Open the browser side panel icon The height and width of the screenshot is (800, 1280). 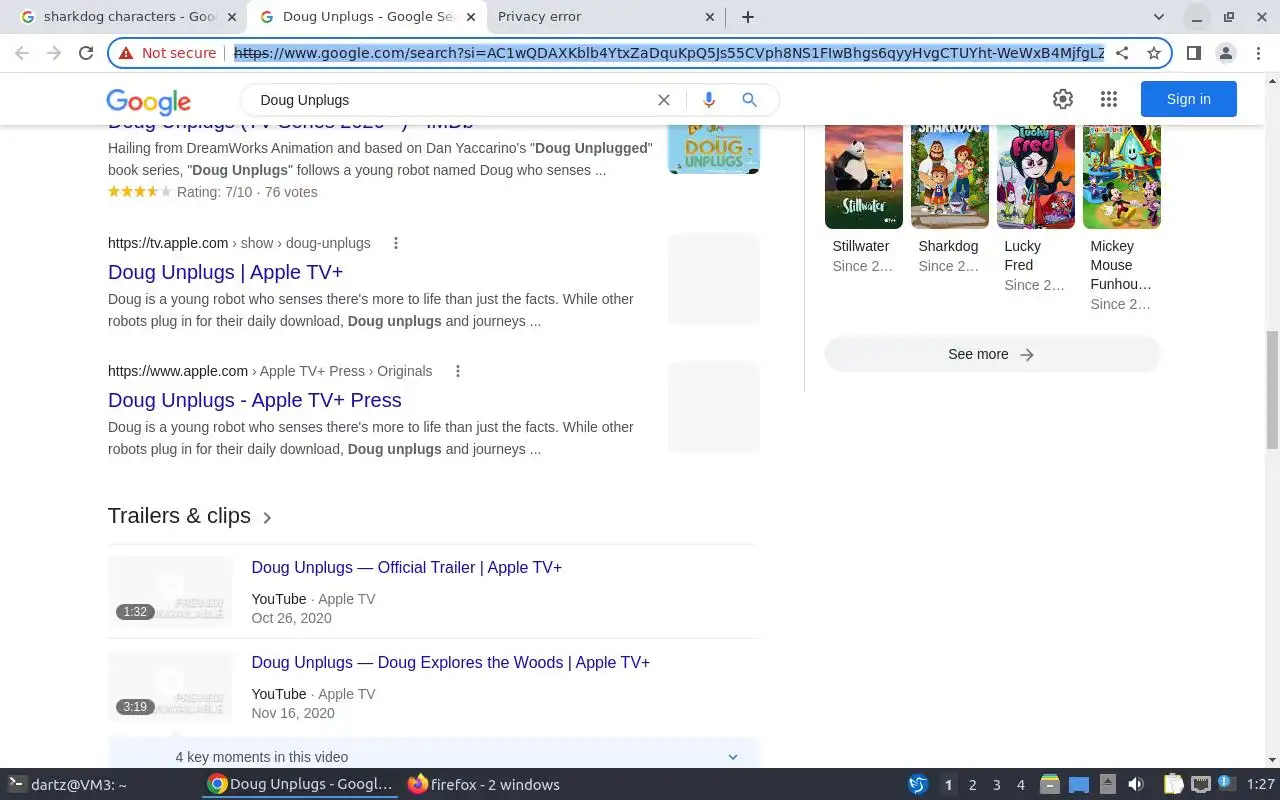pyautogui.click(x=1193, y=53)
